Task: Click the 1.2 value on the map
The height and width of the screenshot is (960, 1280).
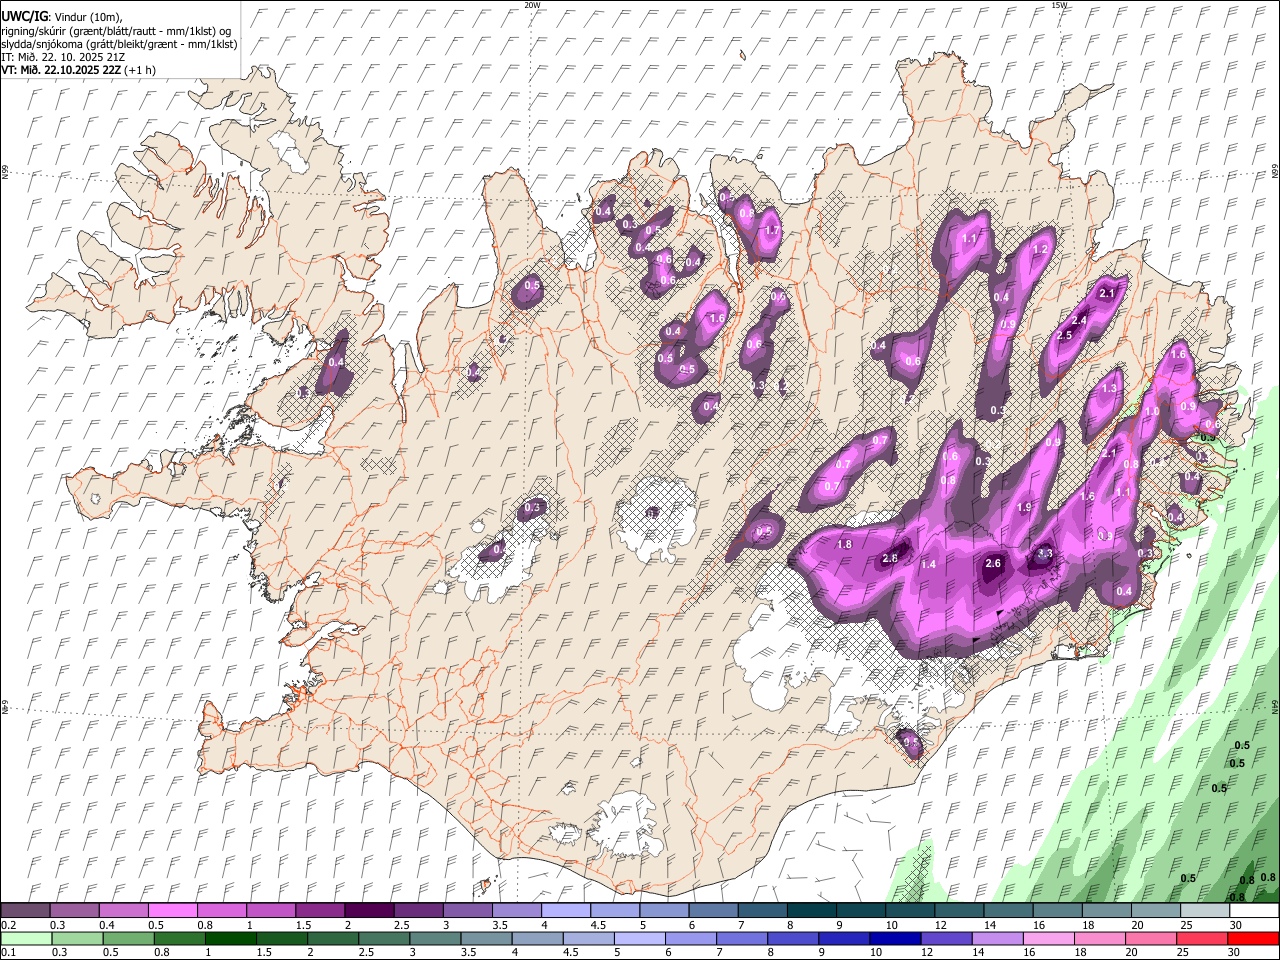Action: click(1040, 250)
